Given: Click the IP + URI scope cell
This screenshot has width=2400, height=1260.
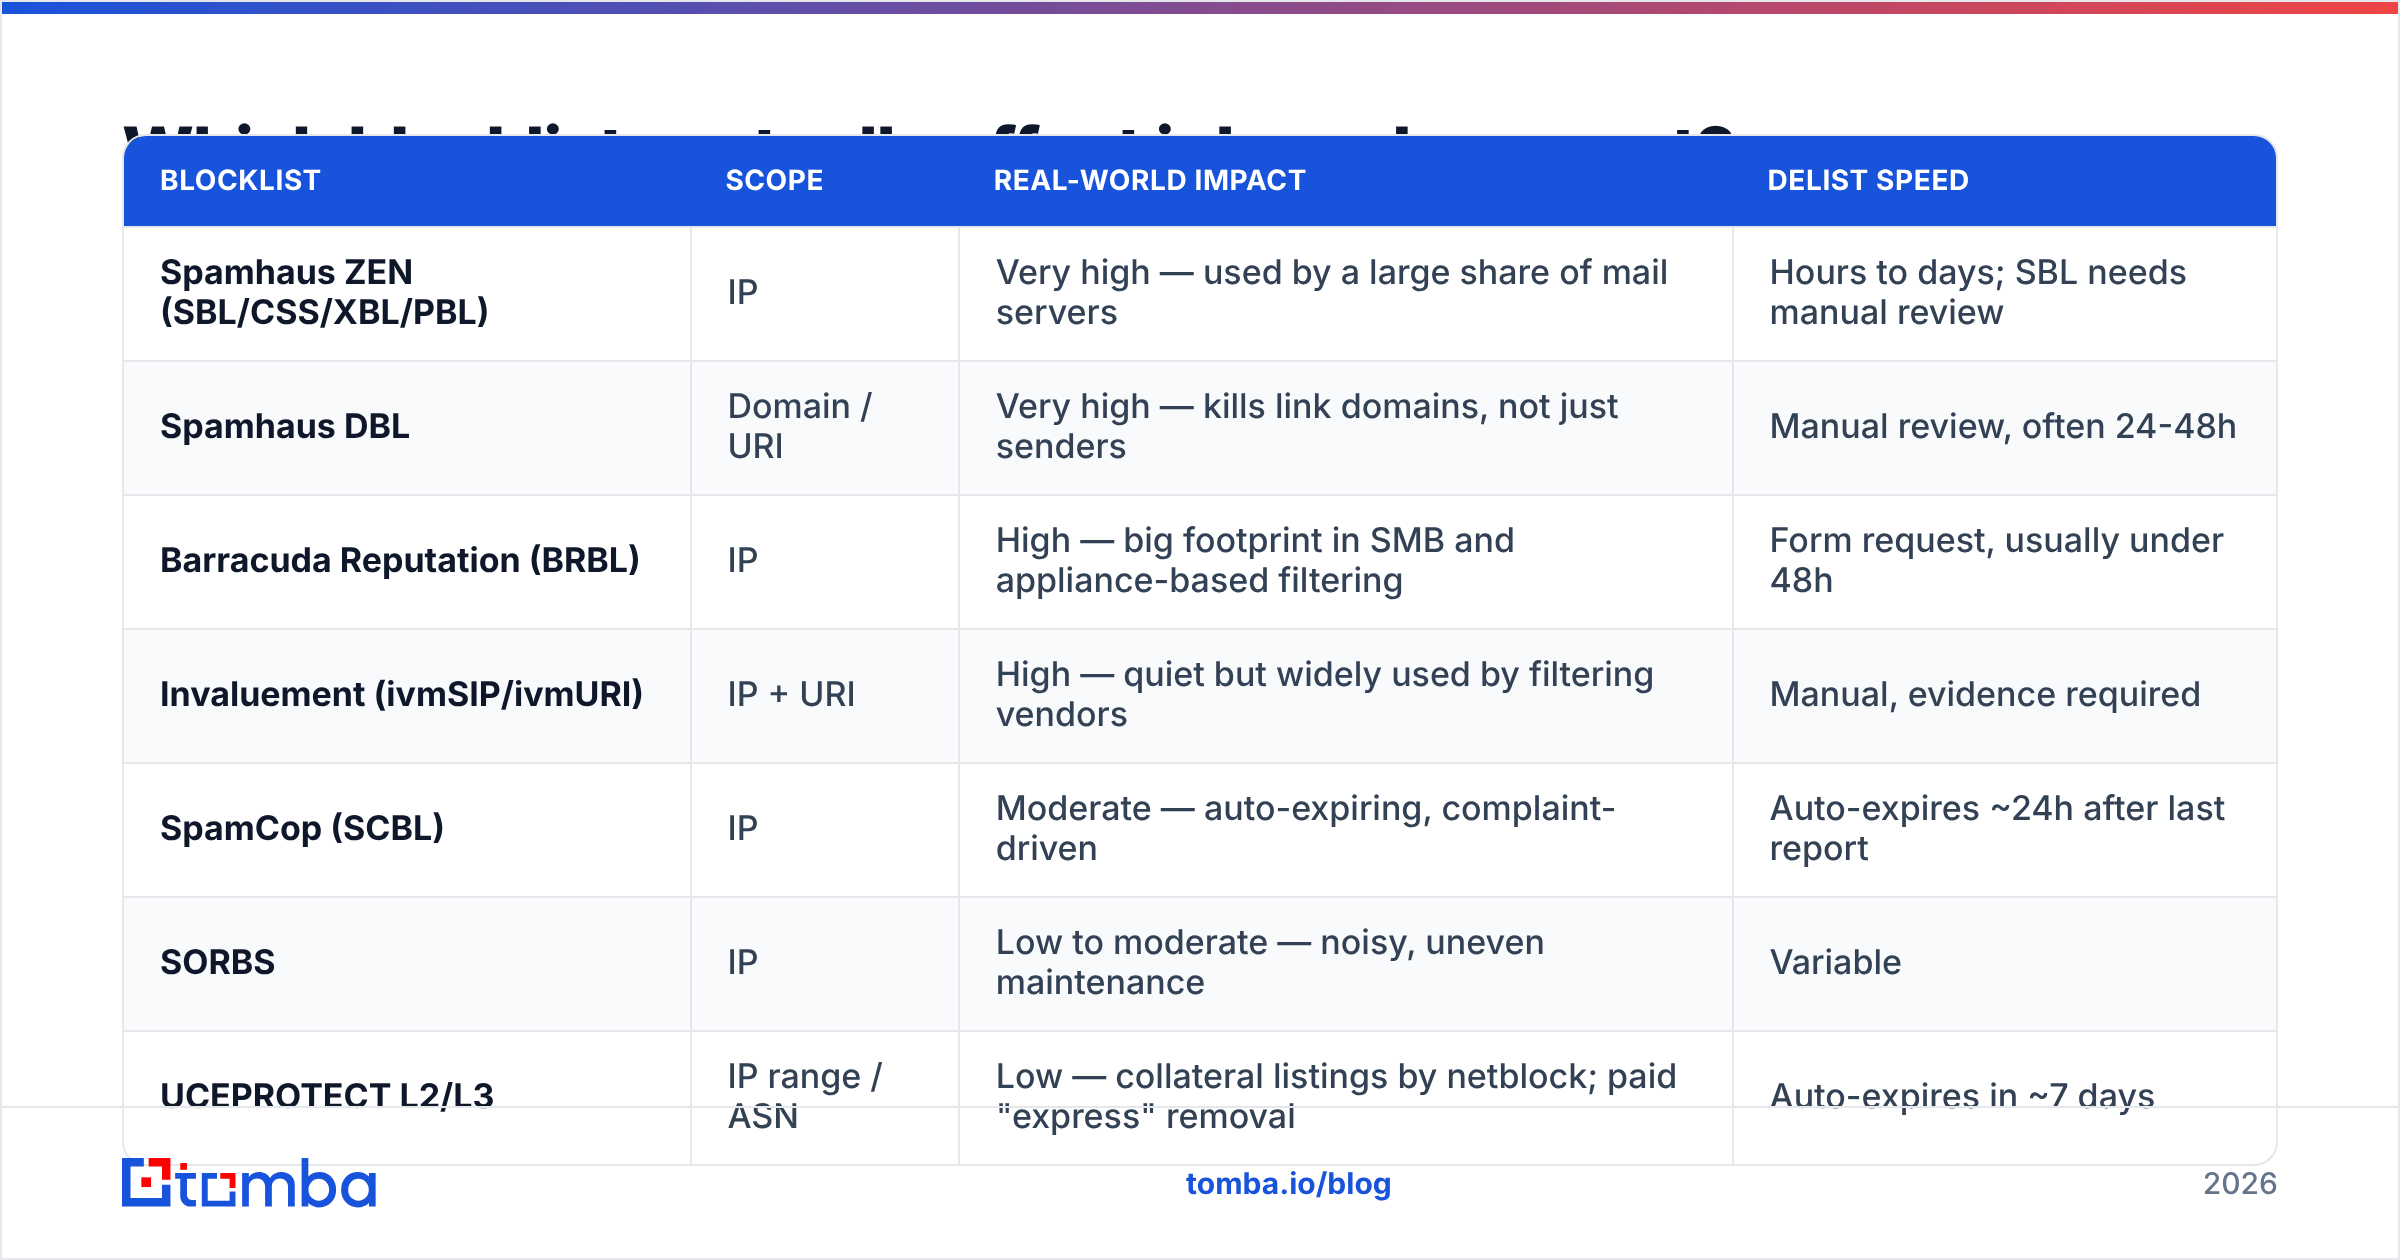Looking at the screenshot, I should tap(825, 695).
